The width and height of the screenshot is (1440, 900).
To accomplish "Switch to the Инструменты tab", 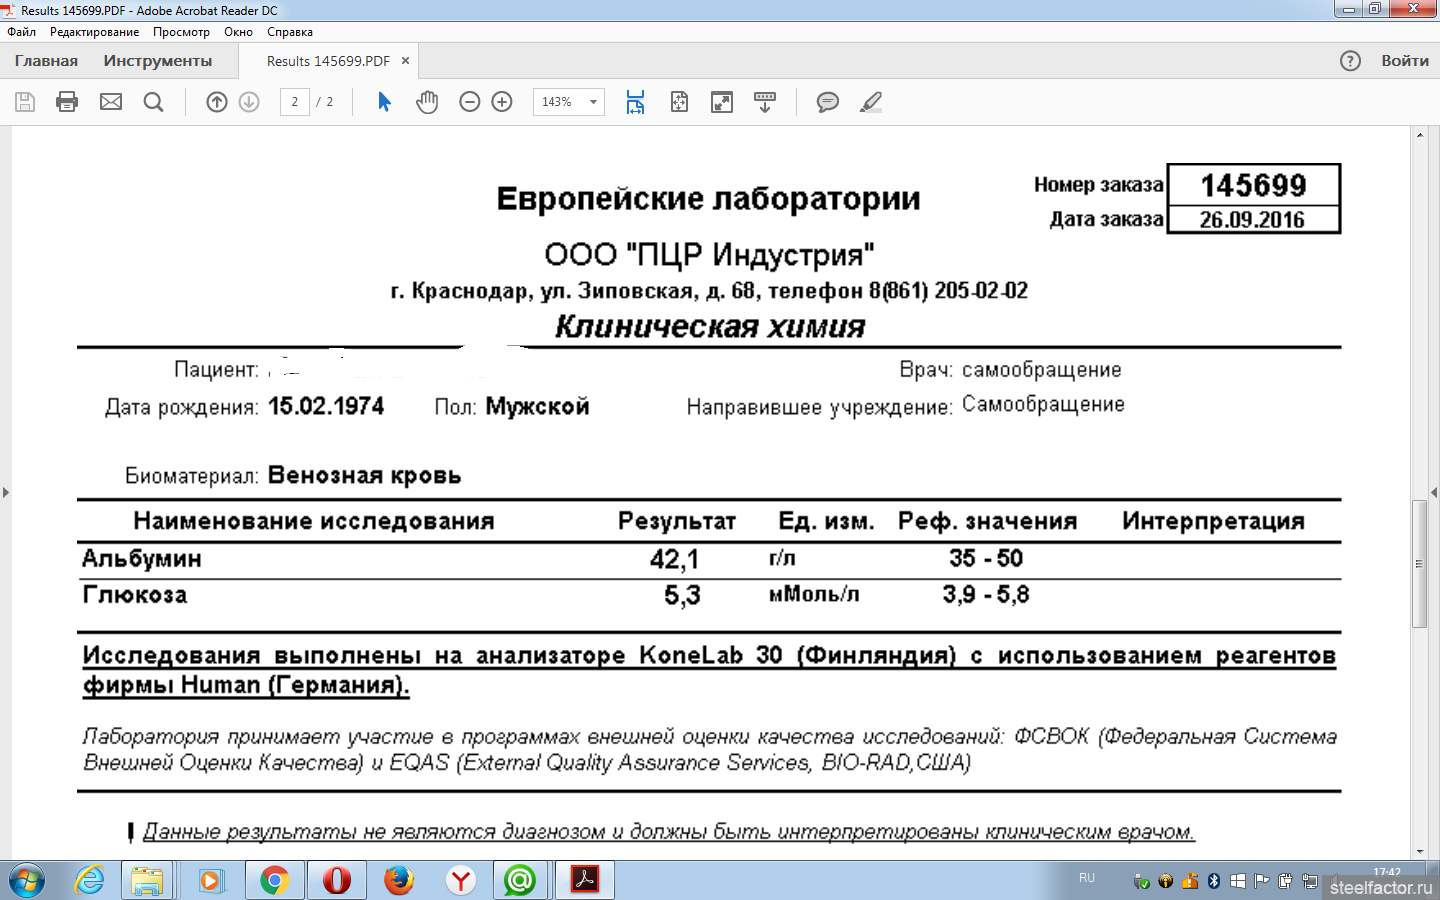I will (x=158, y=61).
